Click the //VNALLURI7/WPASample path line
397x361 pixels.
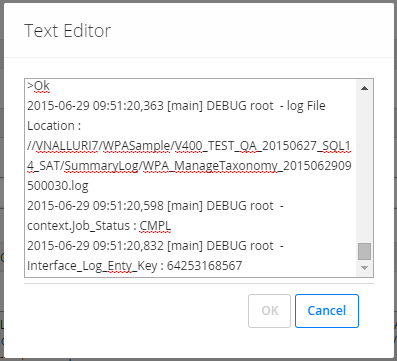click(x=189, y=146)
